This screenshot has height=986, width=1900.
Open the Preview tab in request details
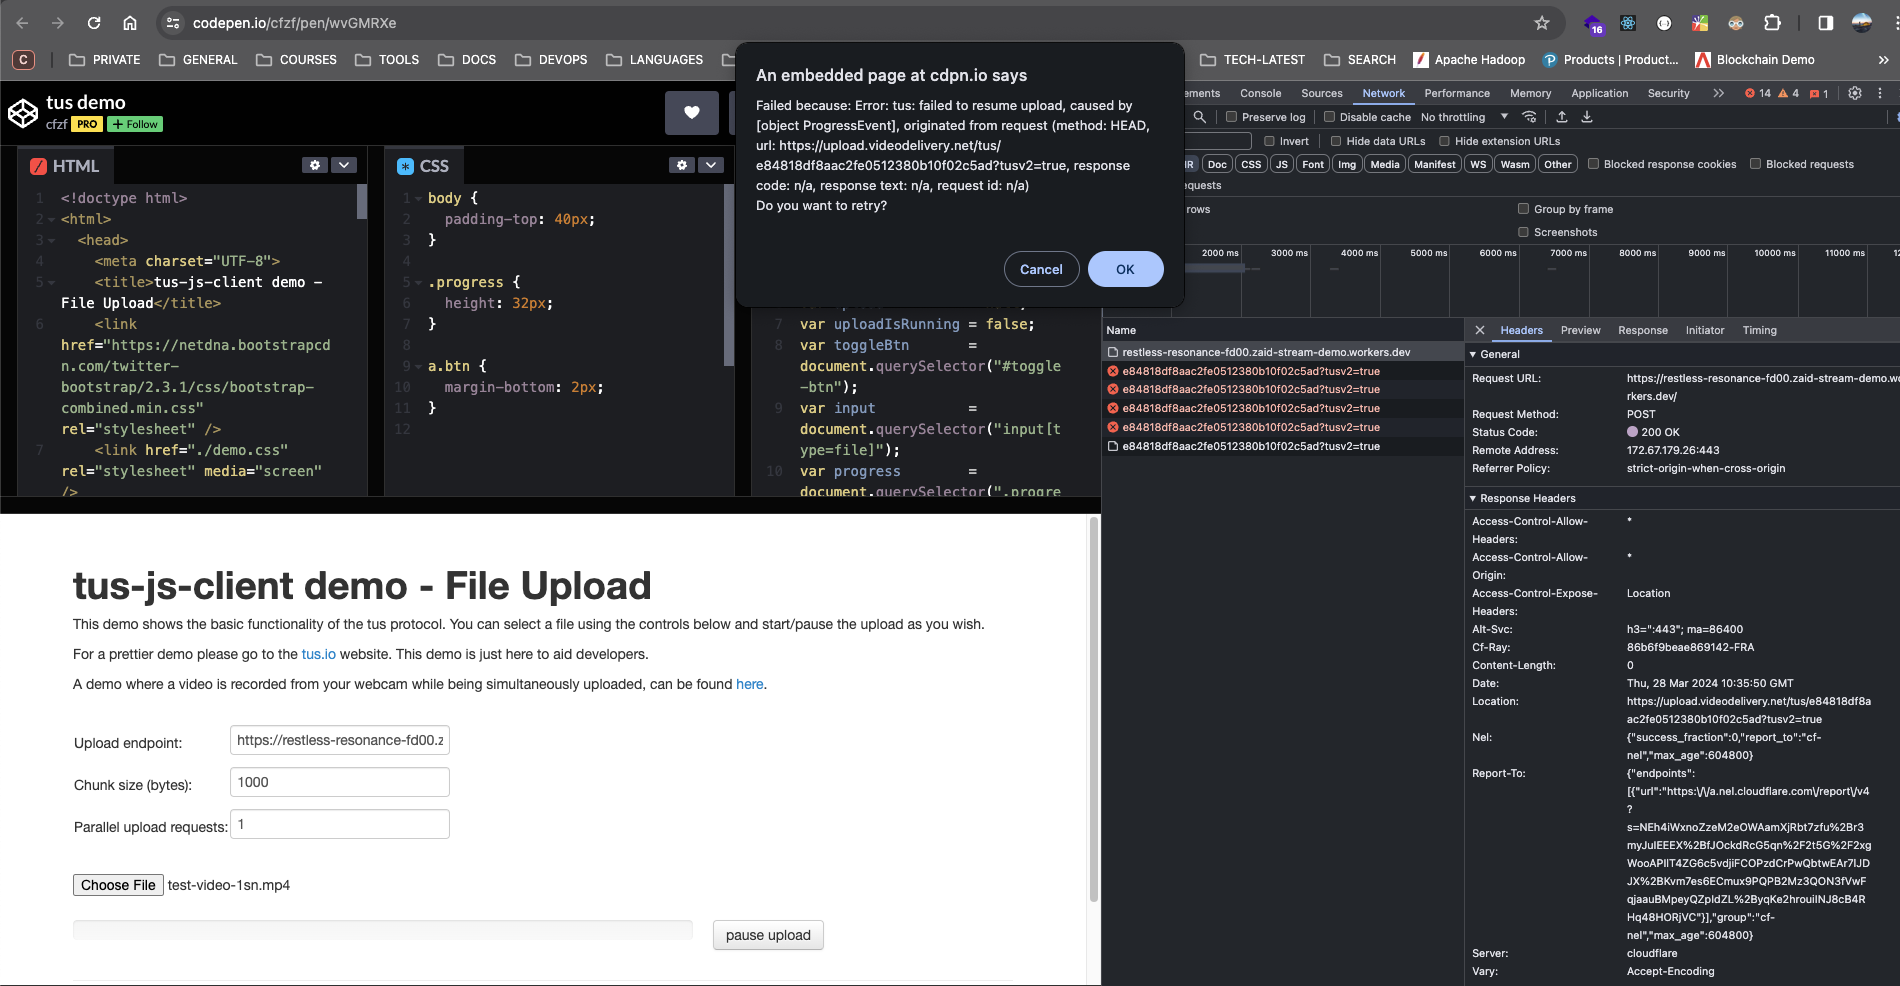[x=1580, y=330]
